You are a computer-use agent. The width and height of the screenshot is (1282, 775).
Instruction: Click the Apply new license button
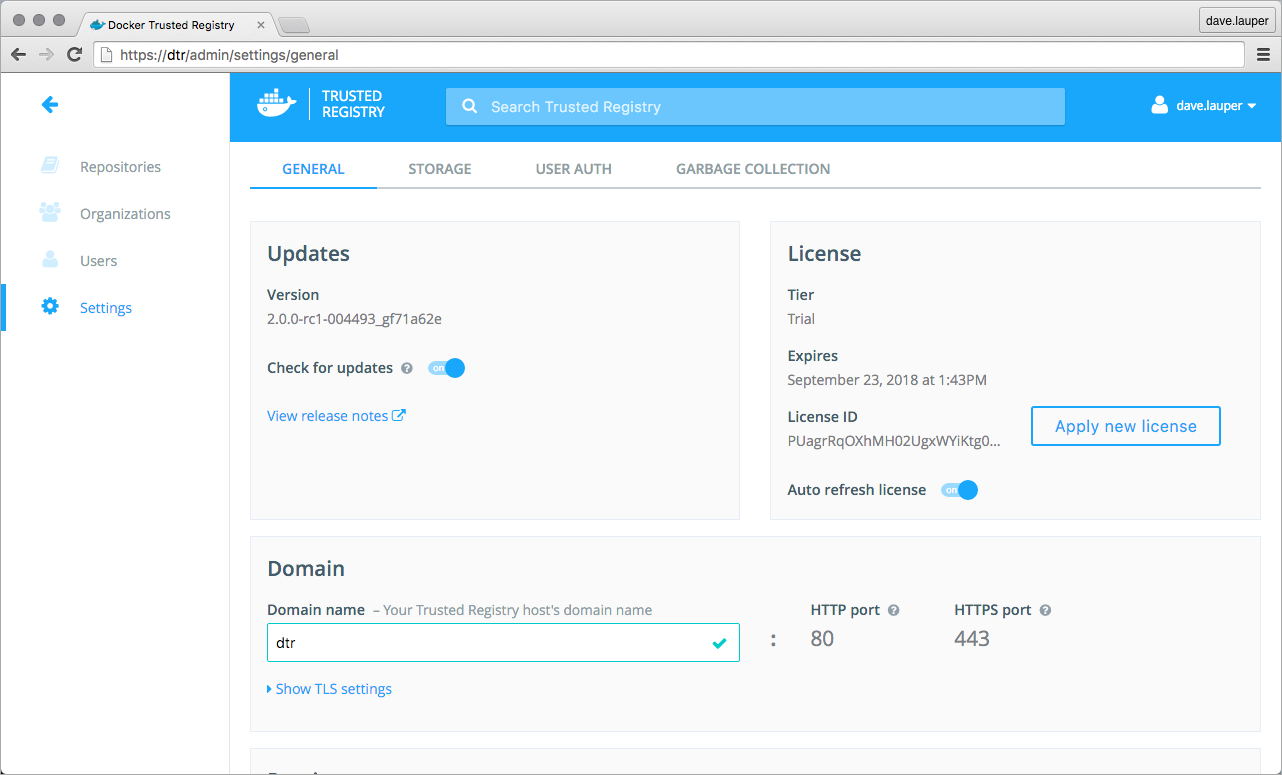coord(1125,426)
